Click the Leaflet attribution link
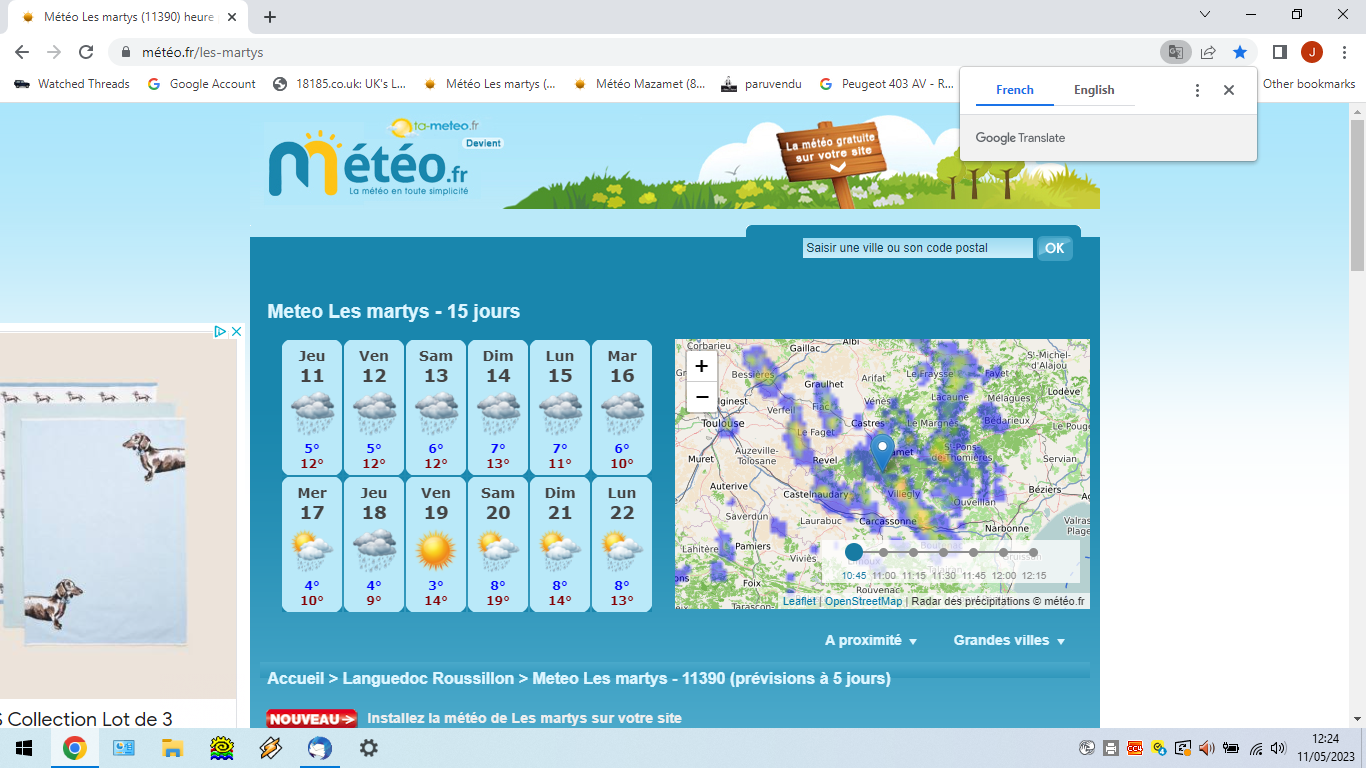1366x768 pixels. pyautogui.click(x=799, y=601)
